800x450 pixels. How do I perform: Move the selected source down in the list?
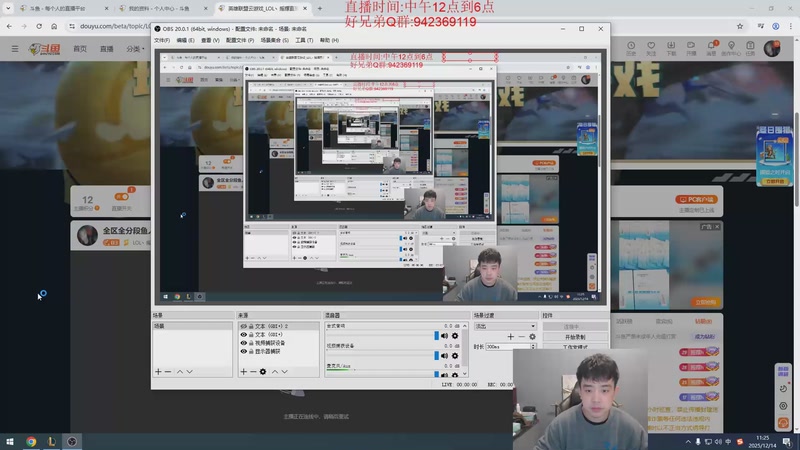click(285, 371)
